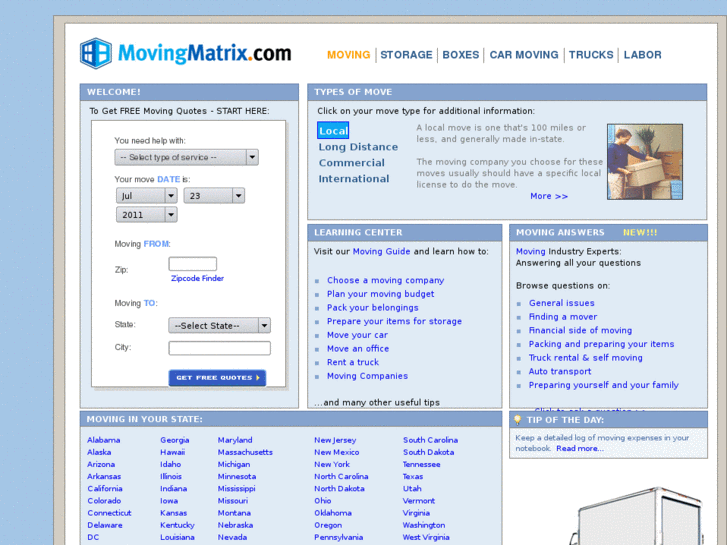Expand the Select type of service dropdown
Screen dimensions: 727x545
pos(186,157)
